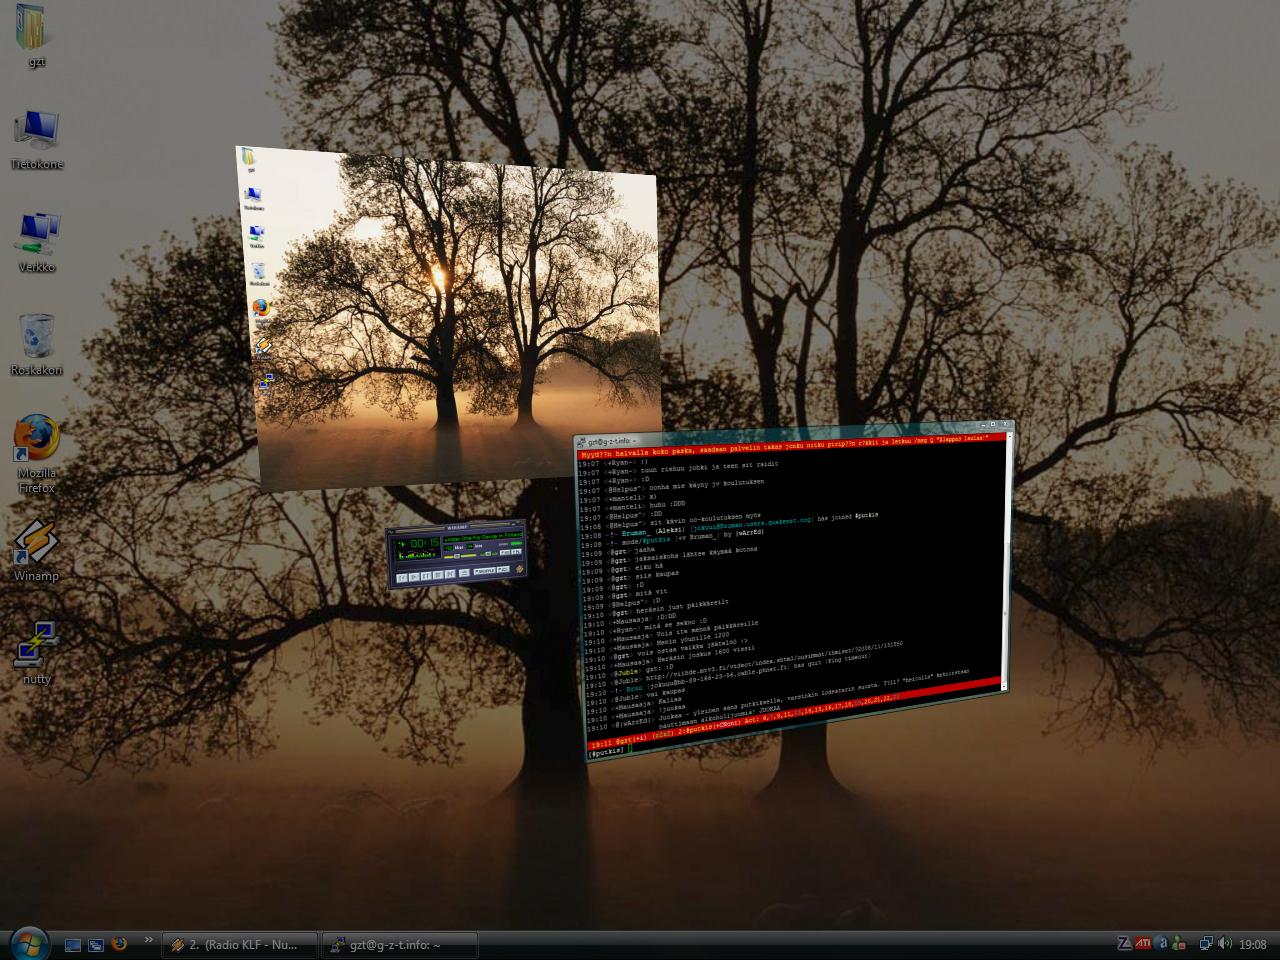Click Show Desktop in Quick Launch
This screenshot has height=960, width=1280.
pyautogui.click(x=73, y=944)
